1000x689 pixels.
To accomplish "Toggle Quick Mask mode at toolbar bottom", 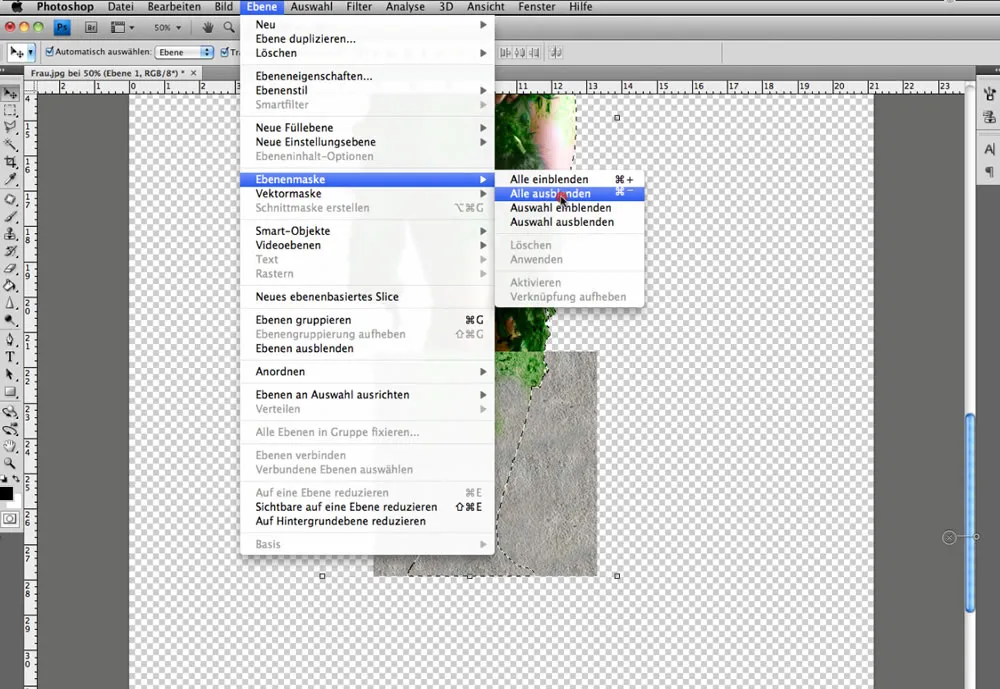I will (11, 519).
